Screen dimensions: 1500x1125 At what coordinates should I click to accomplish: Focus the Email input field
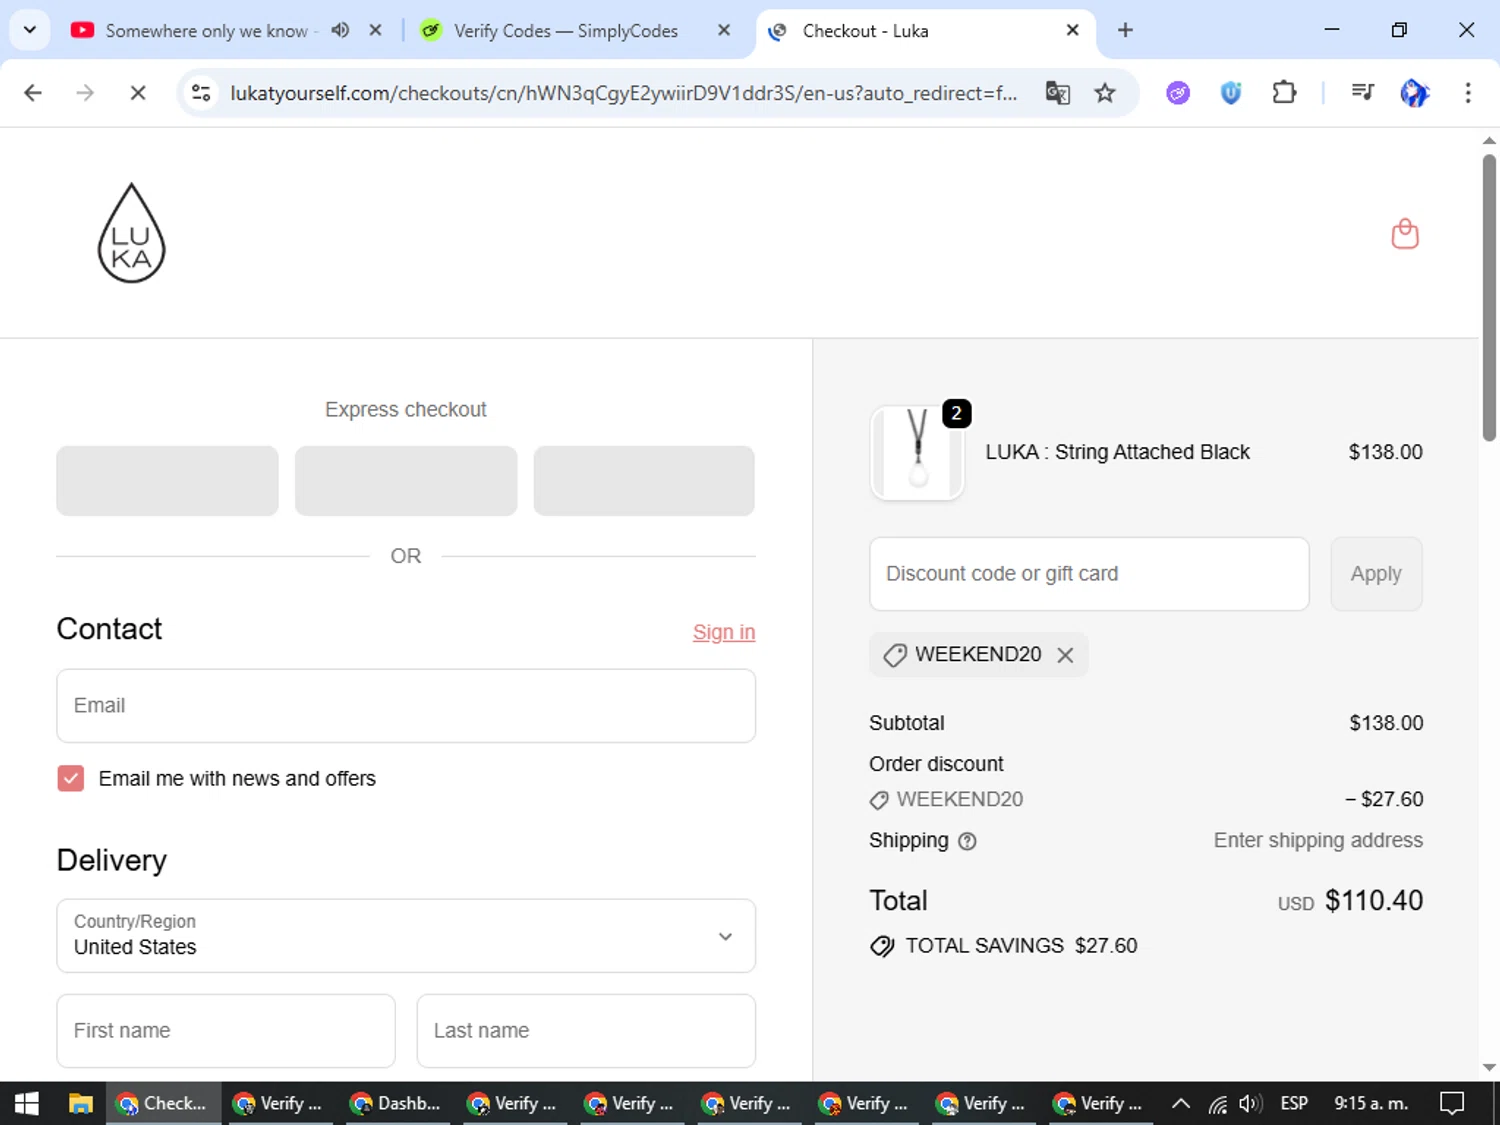pos(406,706)
